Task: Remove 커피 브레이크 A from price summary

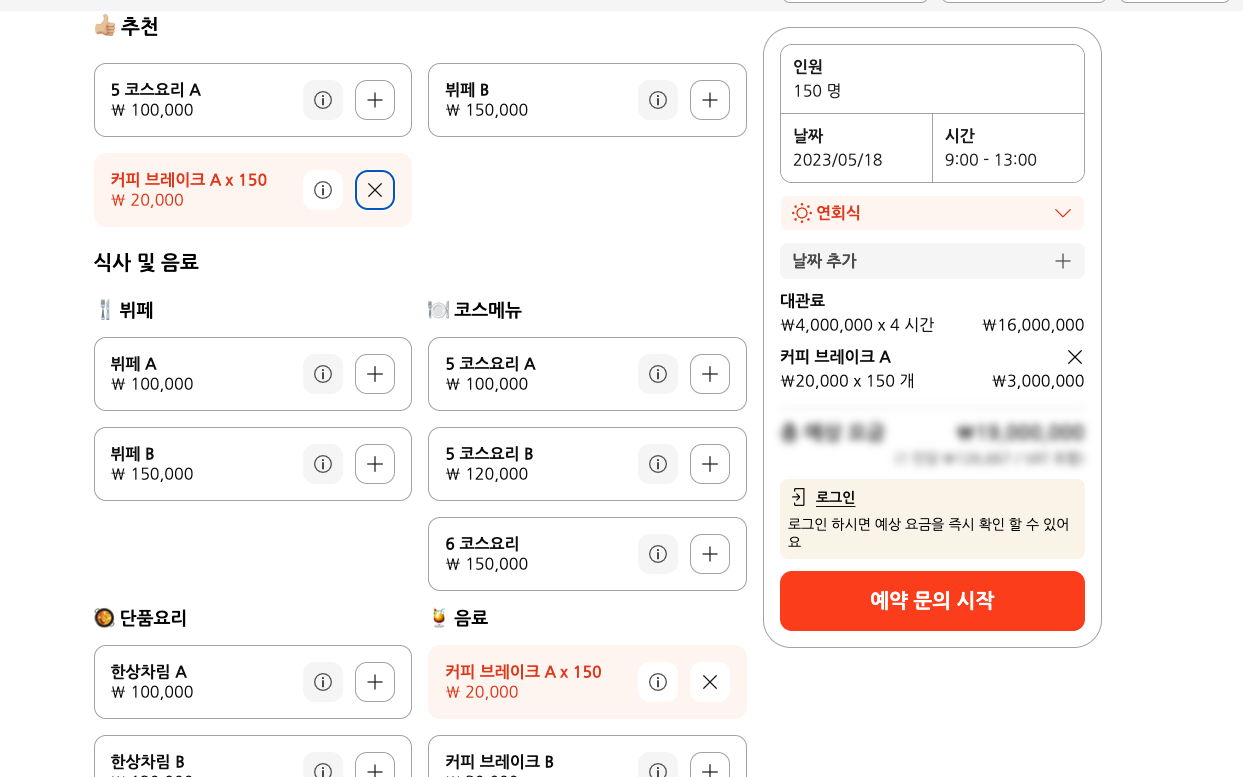Action: 1075,357
